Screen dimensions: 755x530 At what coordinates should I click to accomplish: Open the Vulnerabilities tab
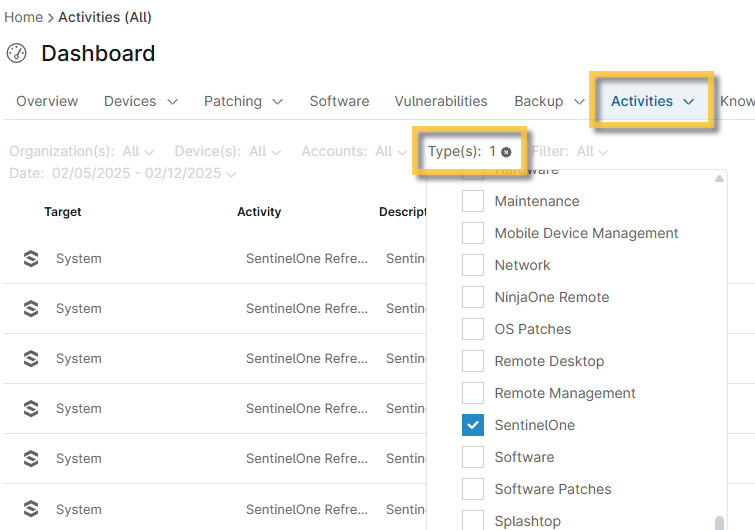pos(441,101)
